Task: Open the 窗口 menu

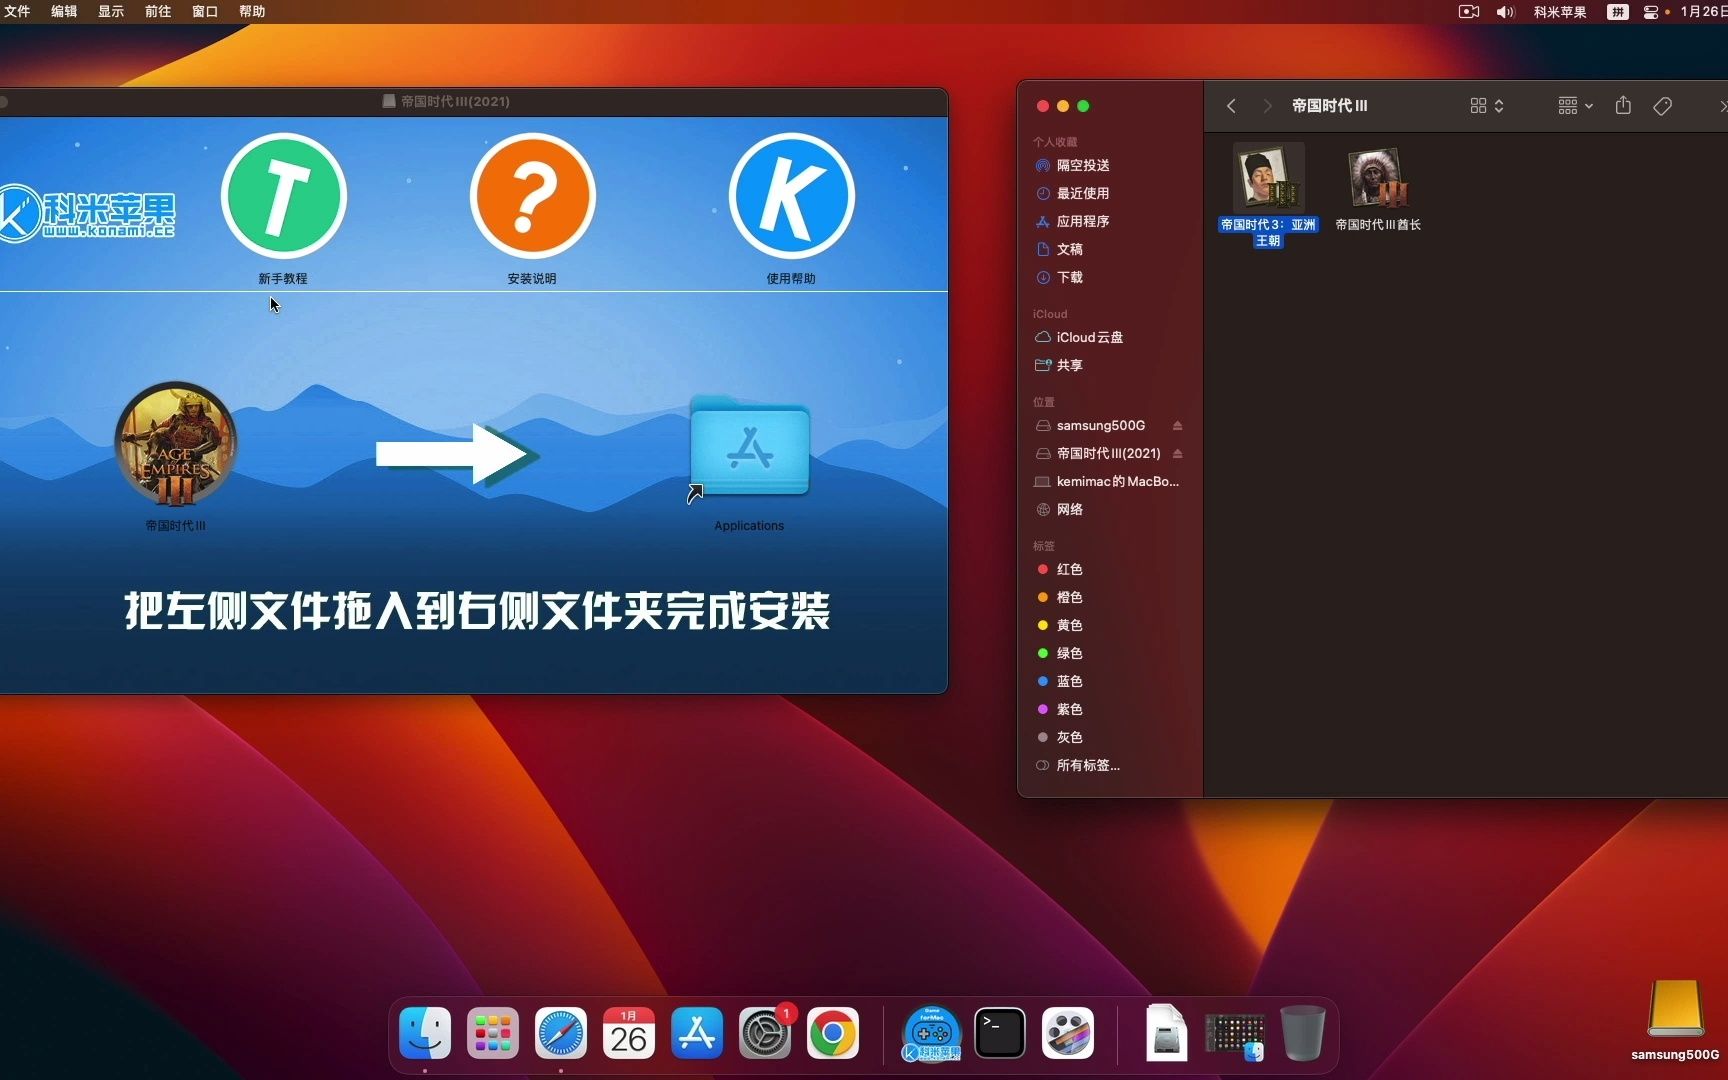Action: (x=205, y=11)
